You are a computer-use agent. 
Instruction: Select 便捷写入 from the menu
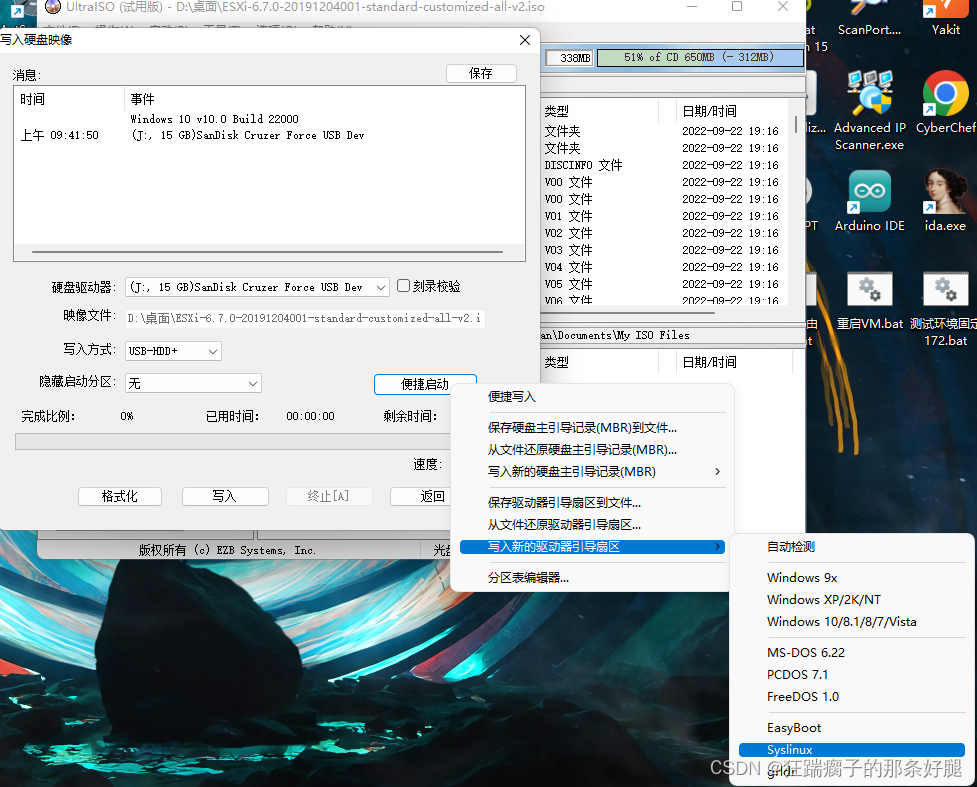click(512, 397)
